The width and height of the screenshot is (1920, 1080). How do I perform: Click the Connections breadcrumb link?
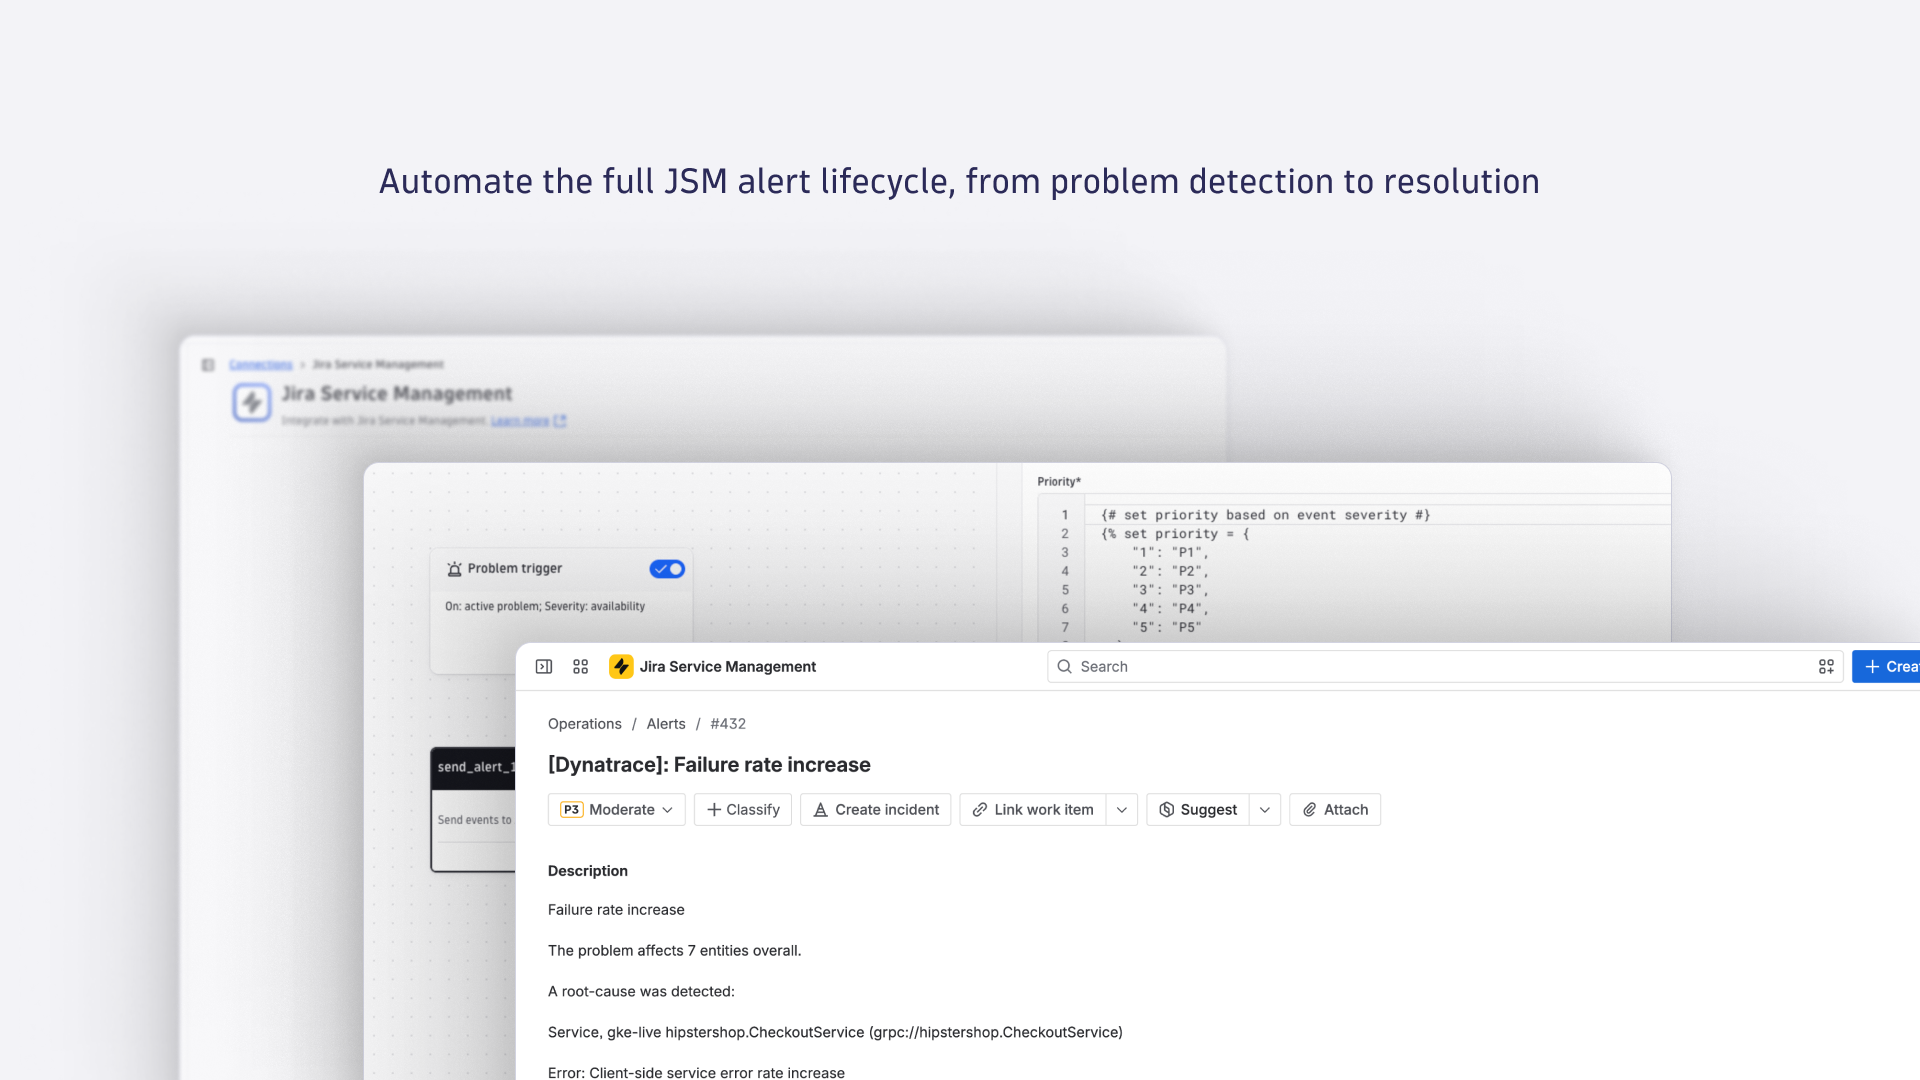[260, 365]
